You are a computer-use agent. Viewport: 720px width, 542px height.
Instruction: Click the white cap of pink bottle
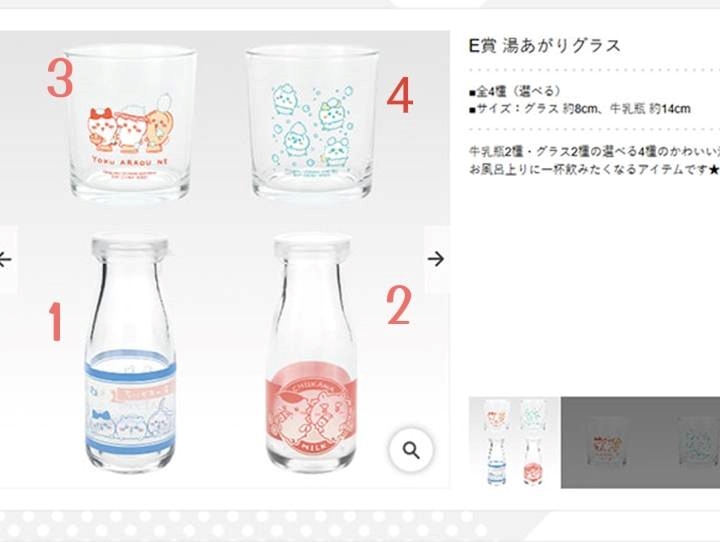(312, 245)
